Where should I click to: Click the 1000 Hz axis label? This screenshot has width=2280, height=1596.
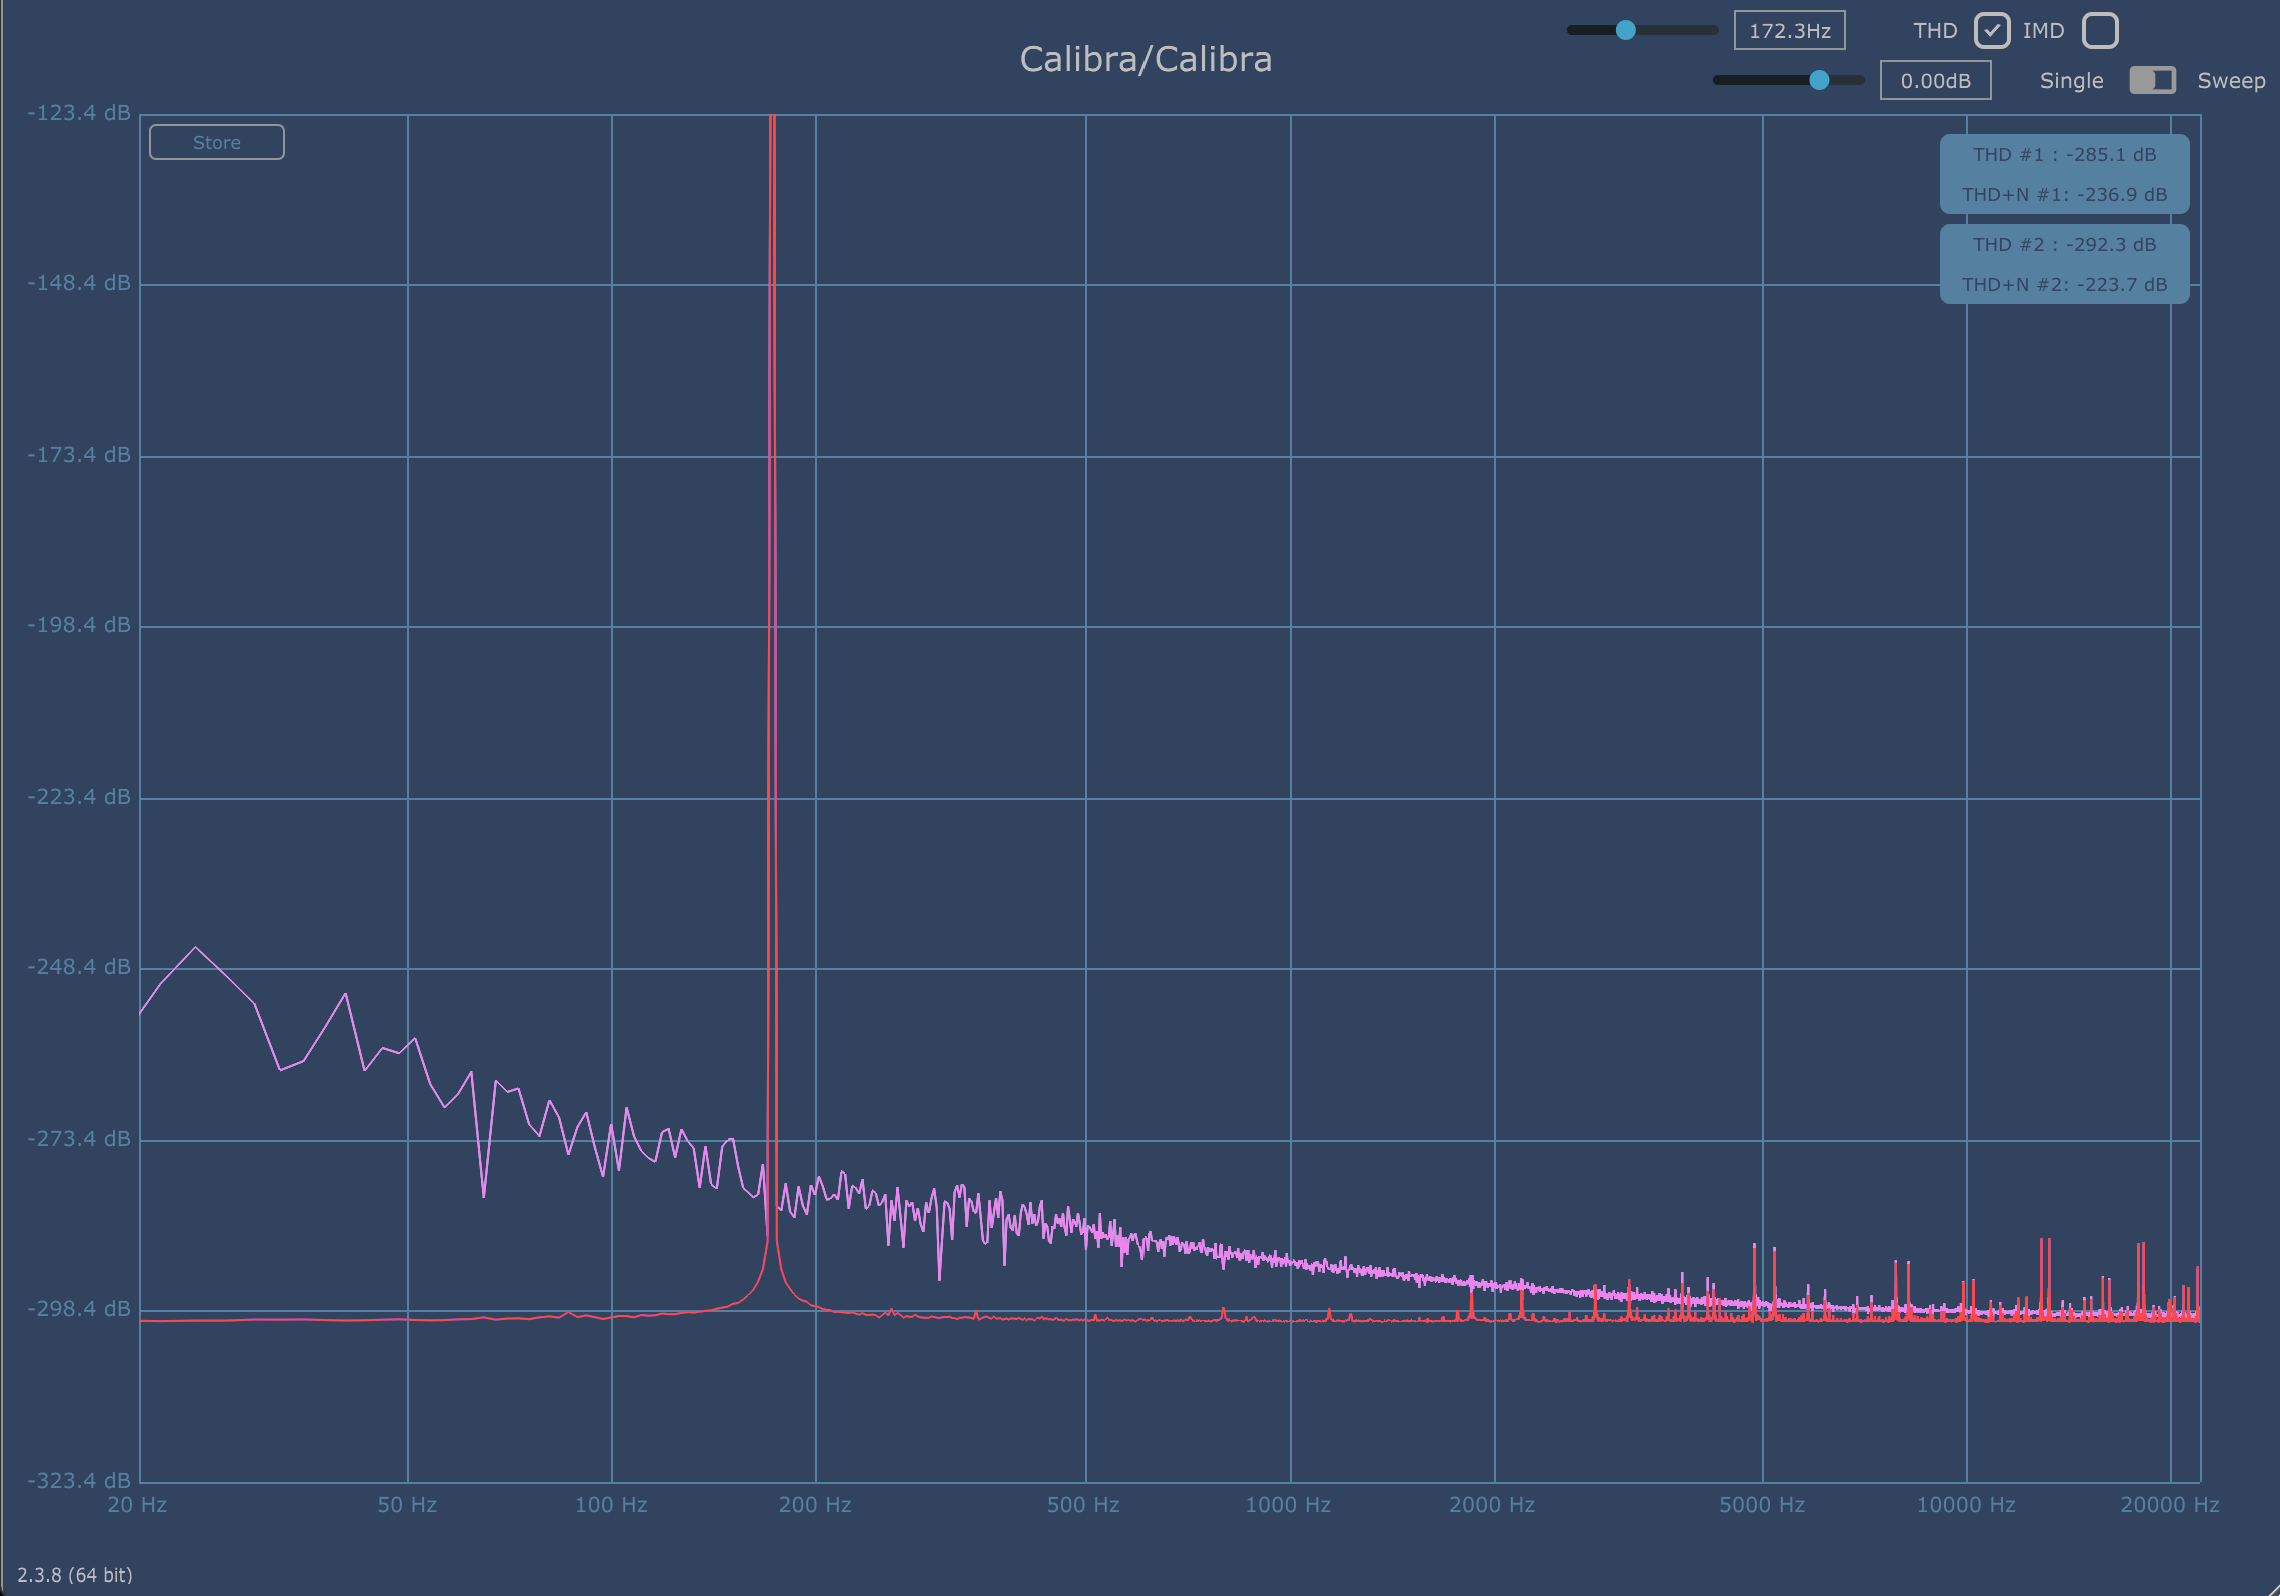(1288, 1505)
